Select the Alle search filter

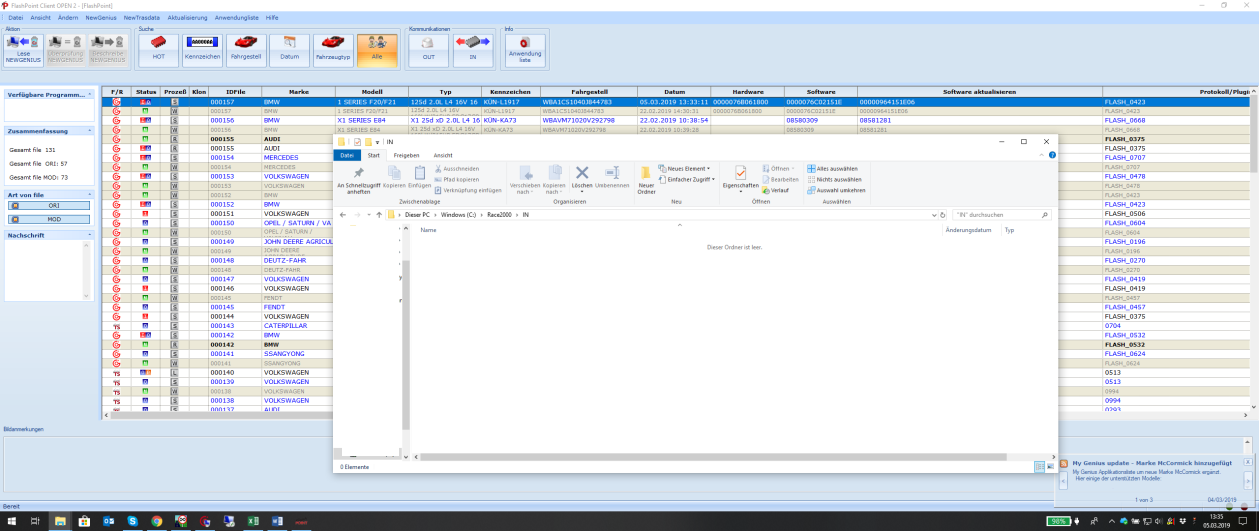377,50
